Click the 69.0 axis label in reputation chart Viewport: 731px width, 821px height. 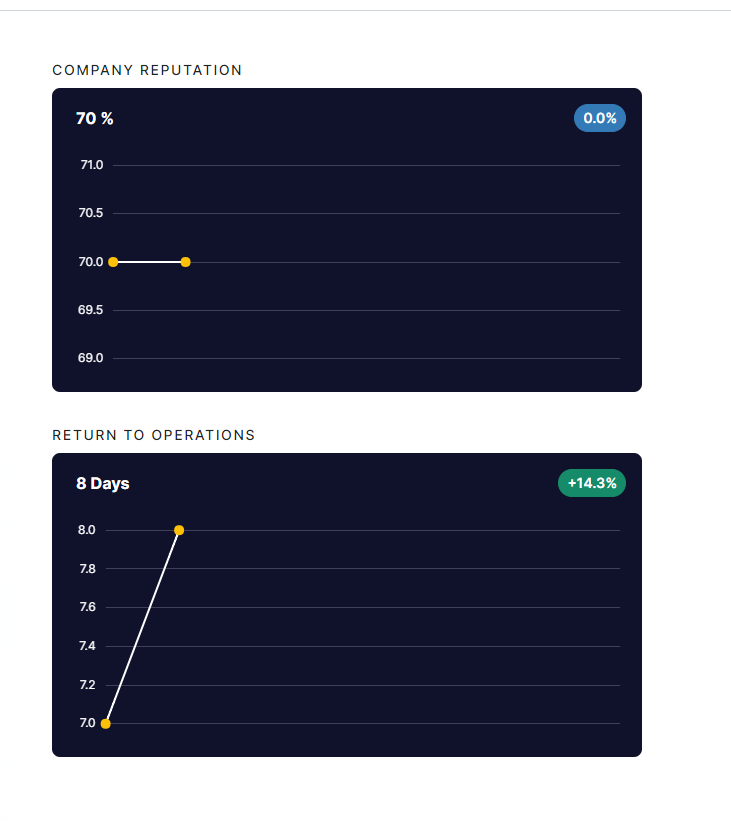pyautogui.click(x=91, y=358)
